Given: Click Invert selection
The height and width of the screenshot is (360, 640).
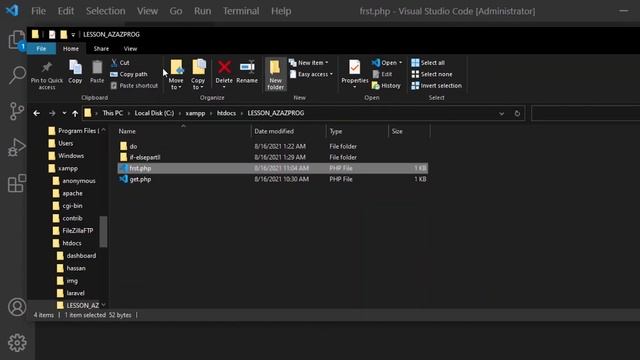Looking at the screenshot, I should (437, 86).
